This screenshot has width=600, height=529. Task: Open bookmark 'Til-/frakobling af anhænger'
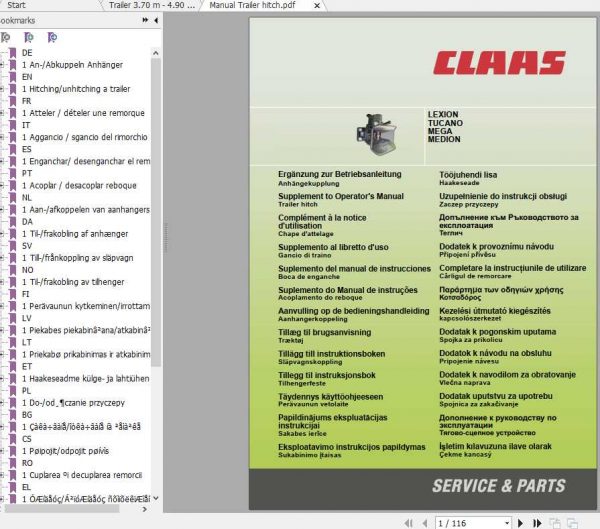pyautogui.click(x=75, y=233)
